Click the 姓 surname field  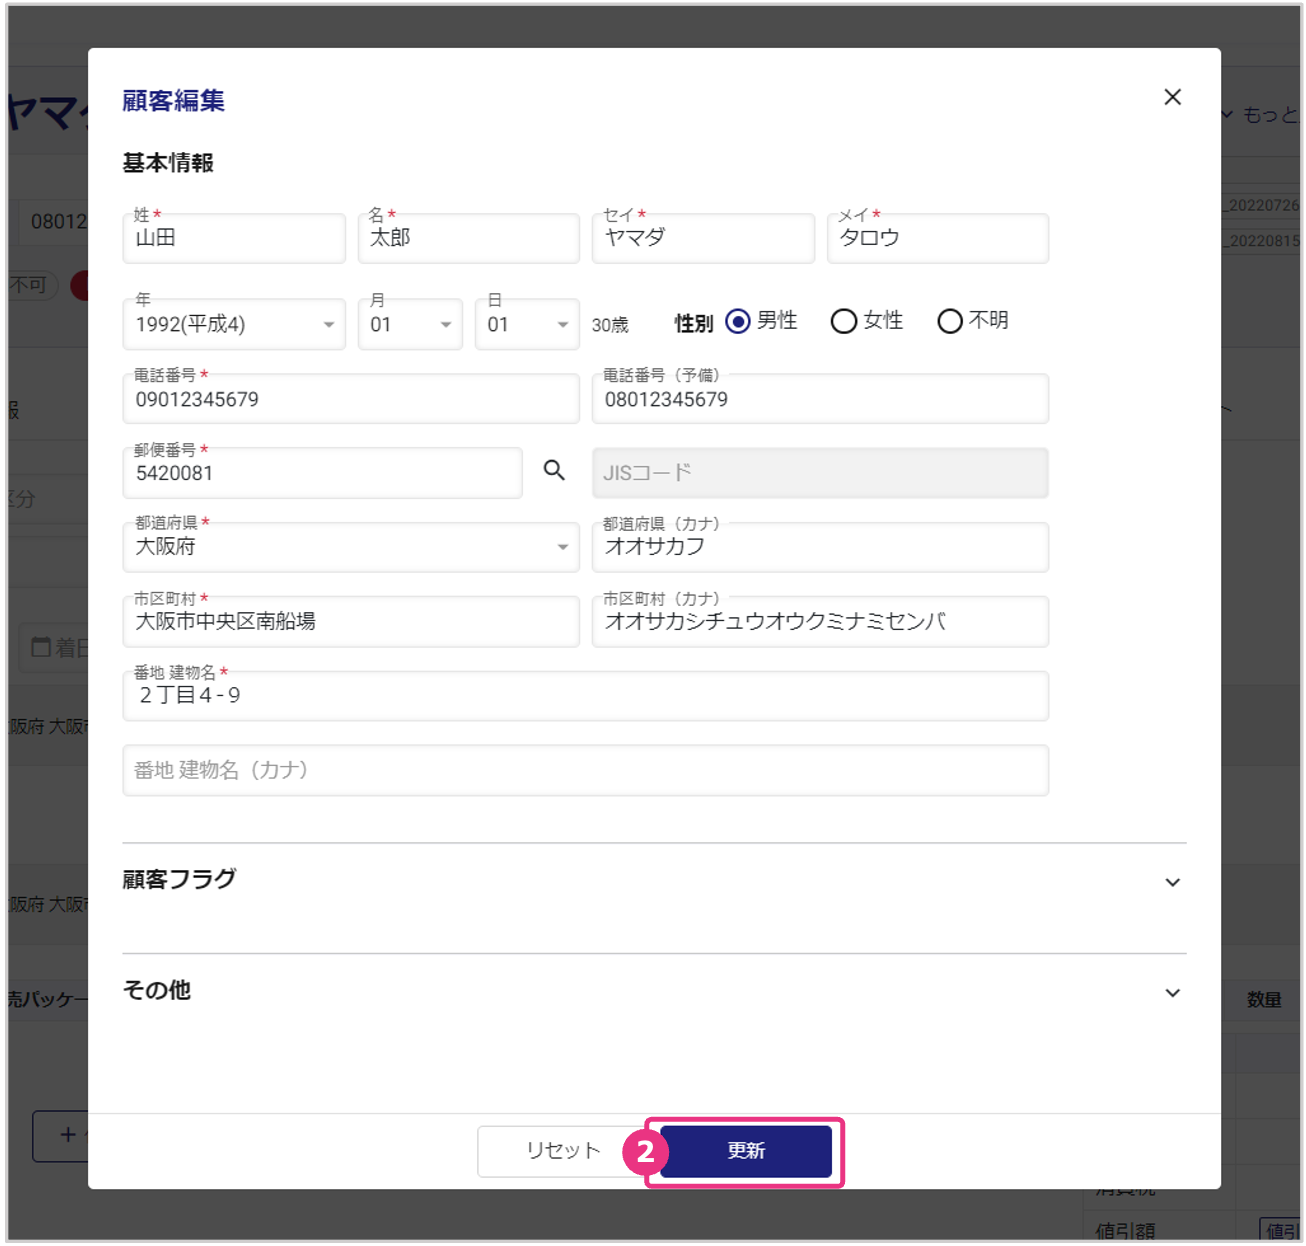(233, 239)
